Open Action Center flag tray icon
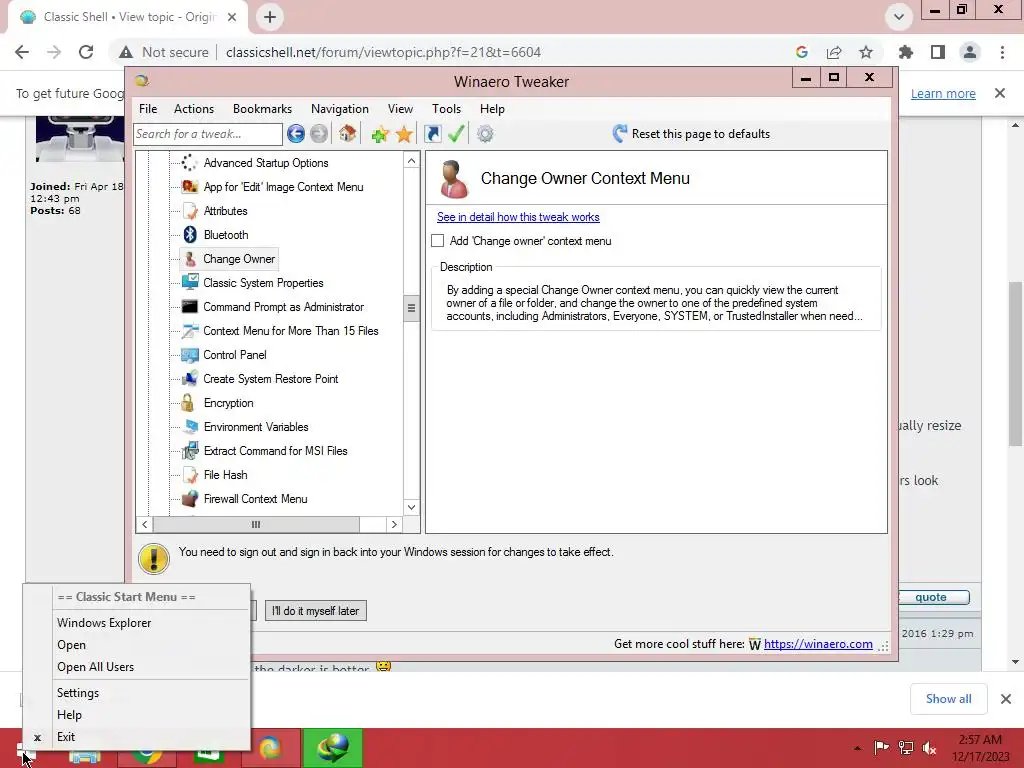 click(x=881, y=748)
